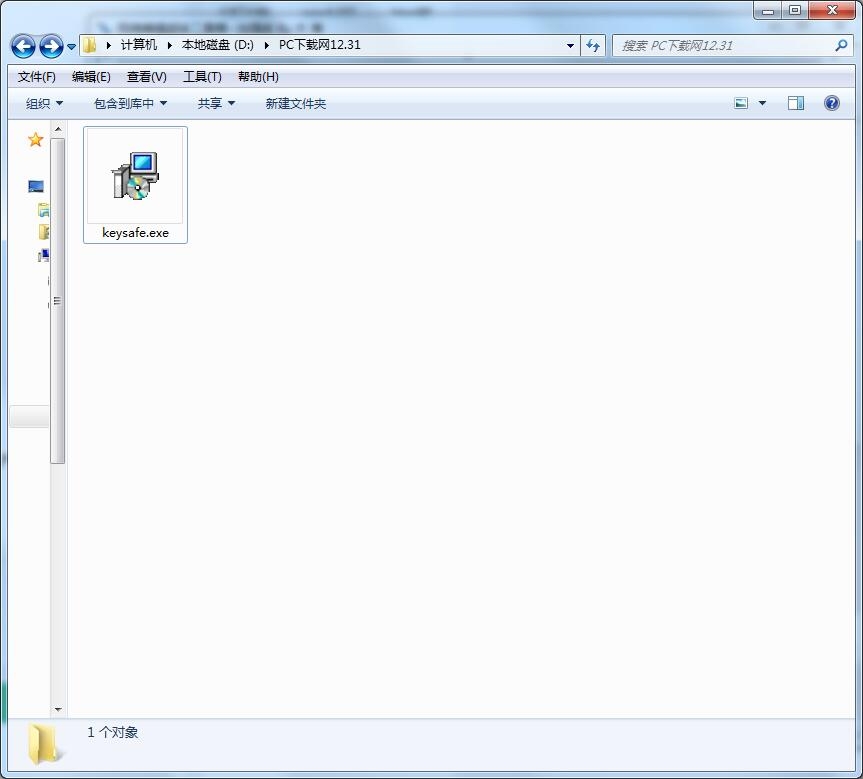The height and width of the screenshot is (779, 863).
Task: Click the 1 个对象 status text
Action: pos(112,733)
